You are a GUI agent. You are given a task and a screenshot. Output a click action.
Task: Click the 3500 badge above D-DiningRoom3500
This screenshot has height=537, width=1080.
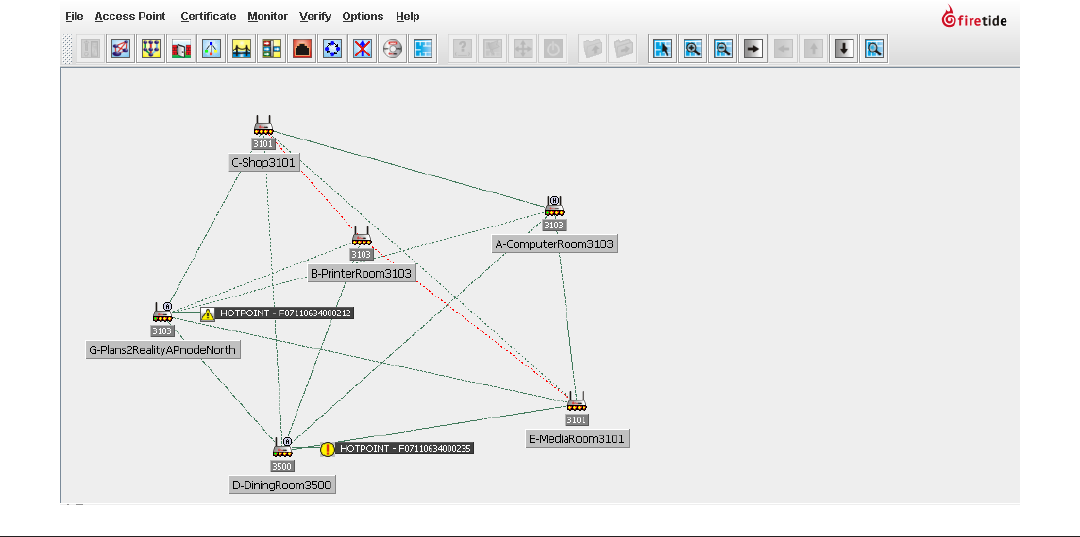point(282,466)
